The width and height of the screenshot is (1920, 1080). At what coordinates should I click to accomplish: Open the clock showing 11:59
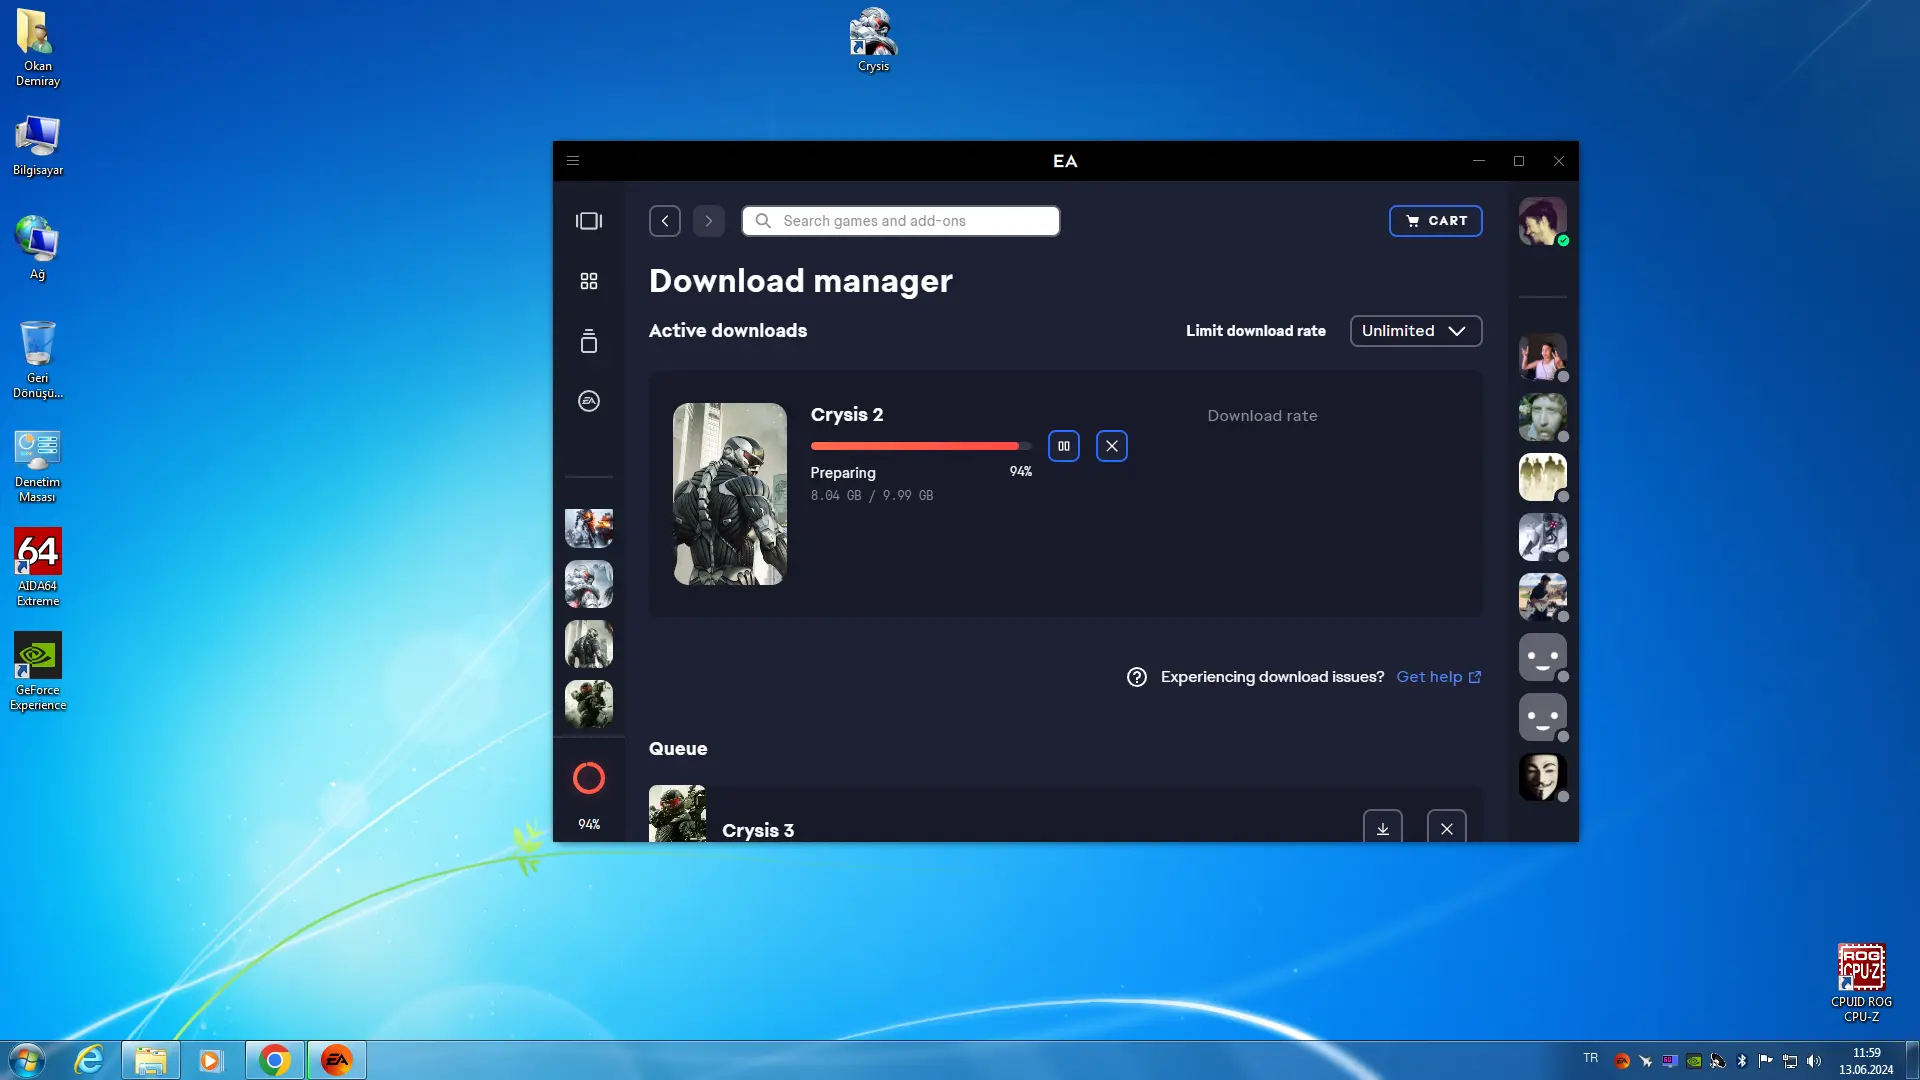1866,1061
